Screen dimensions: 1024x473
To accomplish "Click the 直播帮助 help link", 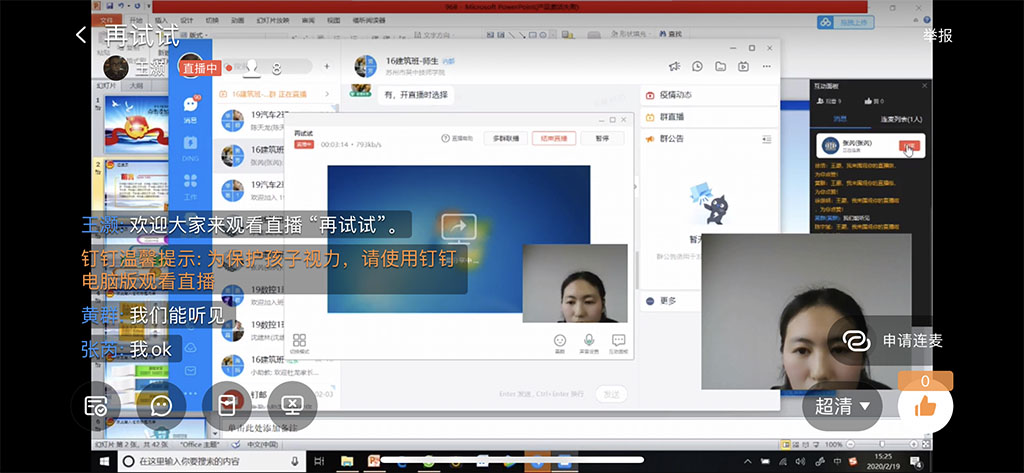I will click(457, 139).
